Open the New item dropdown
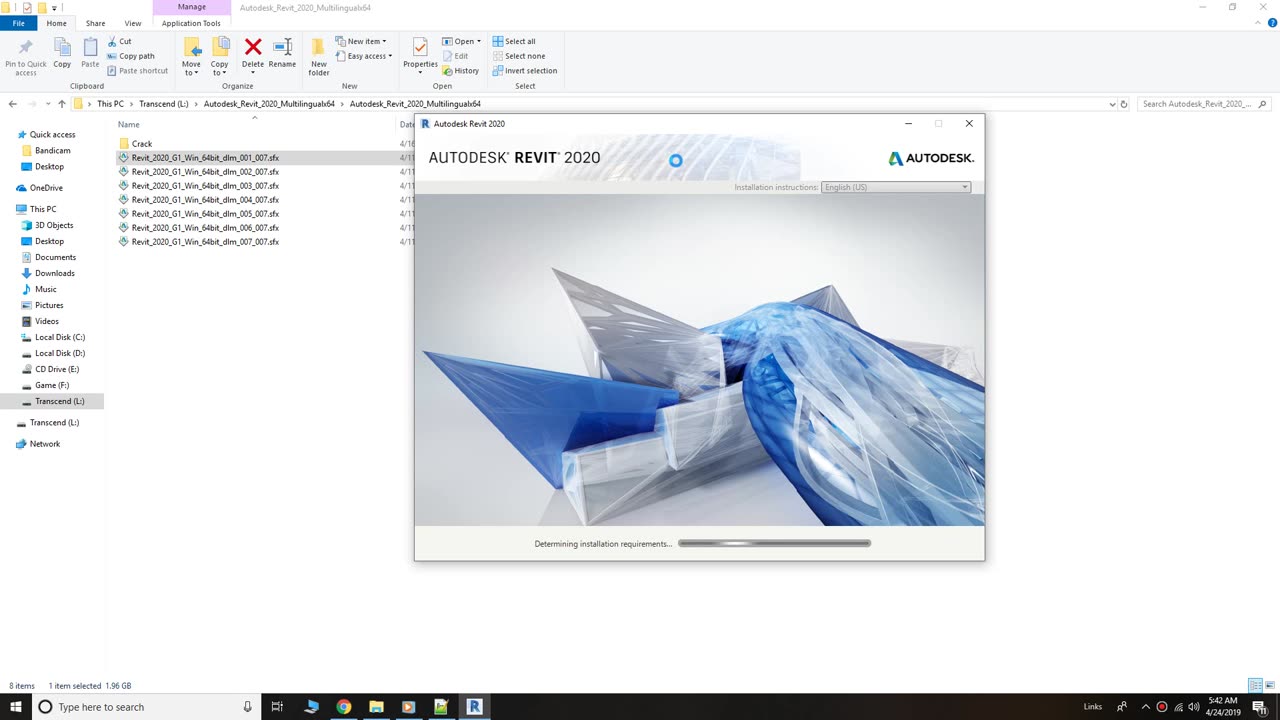This screenshot has width=1280, height=720. pyautogui.click(x=361, y=42)
